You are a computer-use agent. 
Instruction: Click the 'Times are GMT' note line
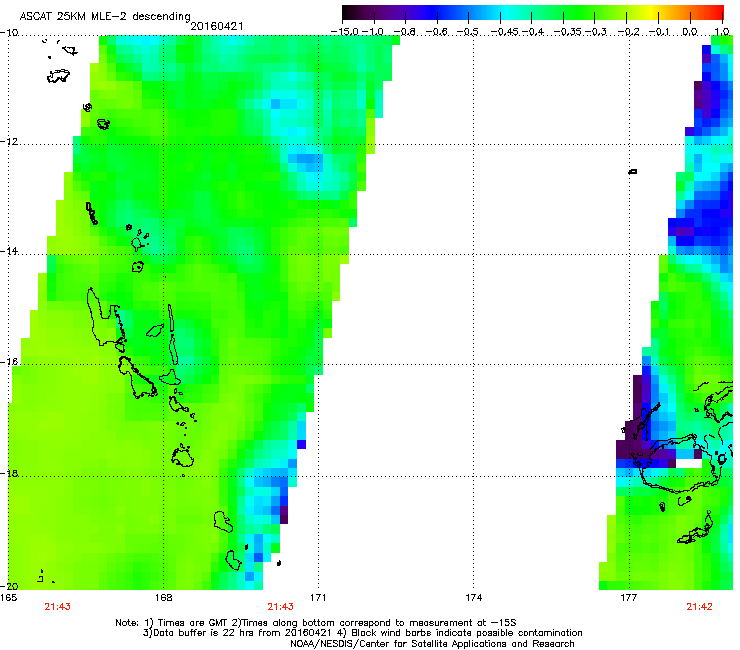pos(316,623)
